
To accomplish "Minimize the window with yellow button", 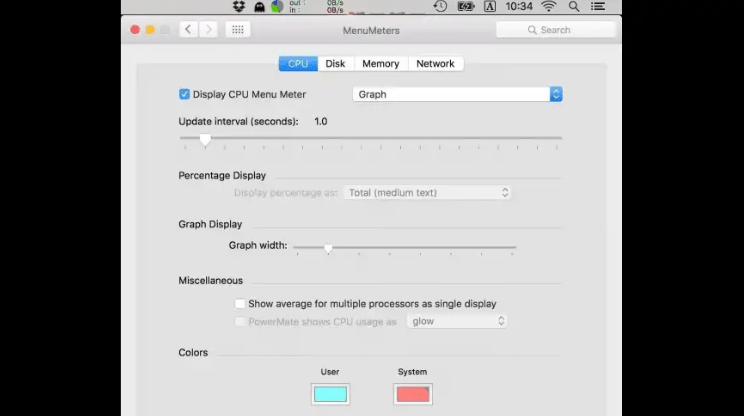I will (x=150, y=30).
